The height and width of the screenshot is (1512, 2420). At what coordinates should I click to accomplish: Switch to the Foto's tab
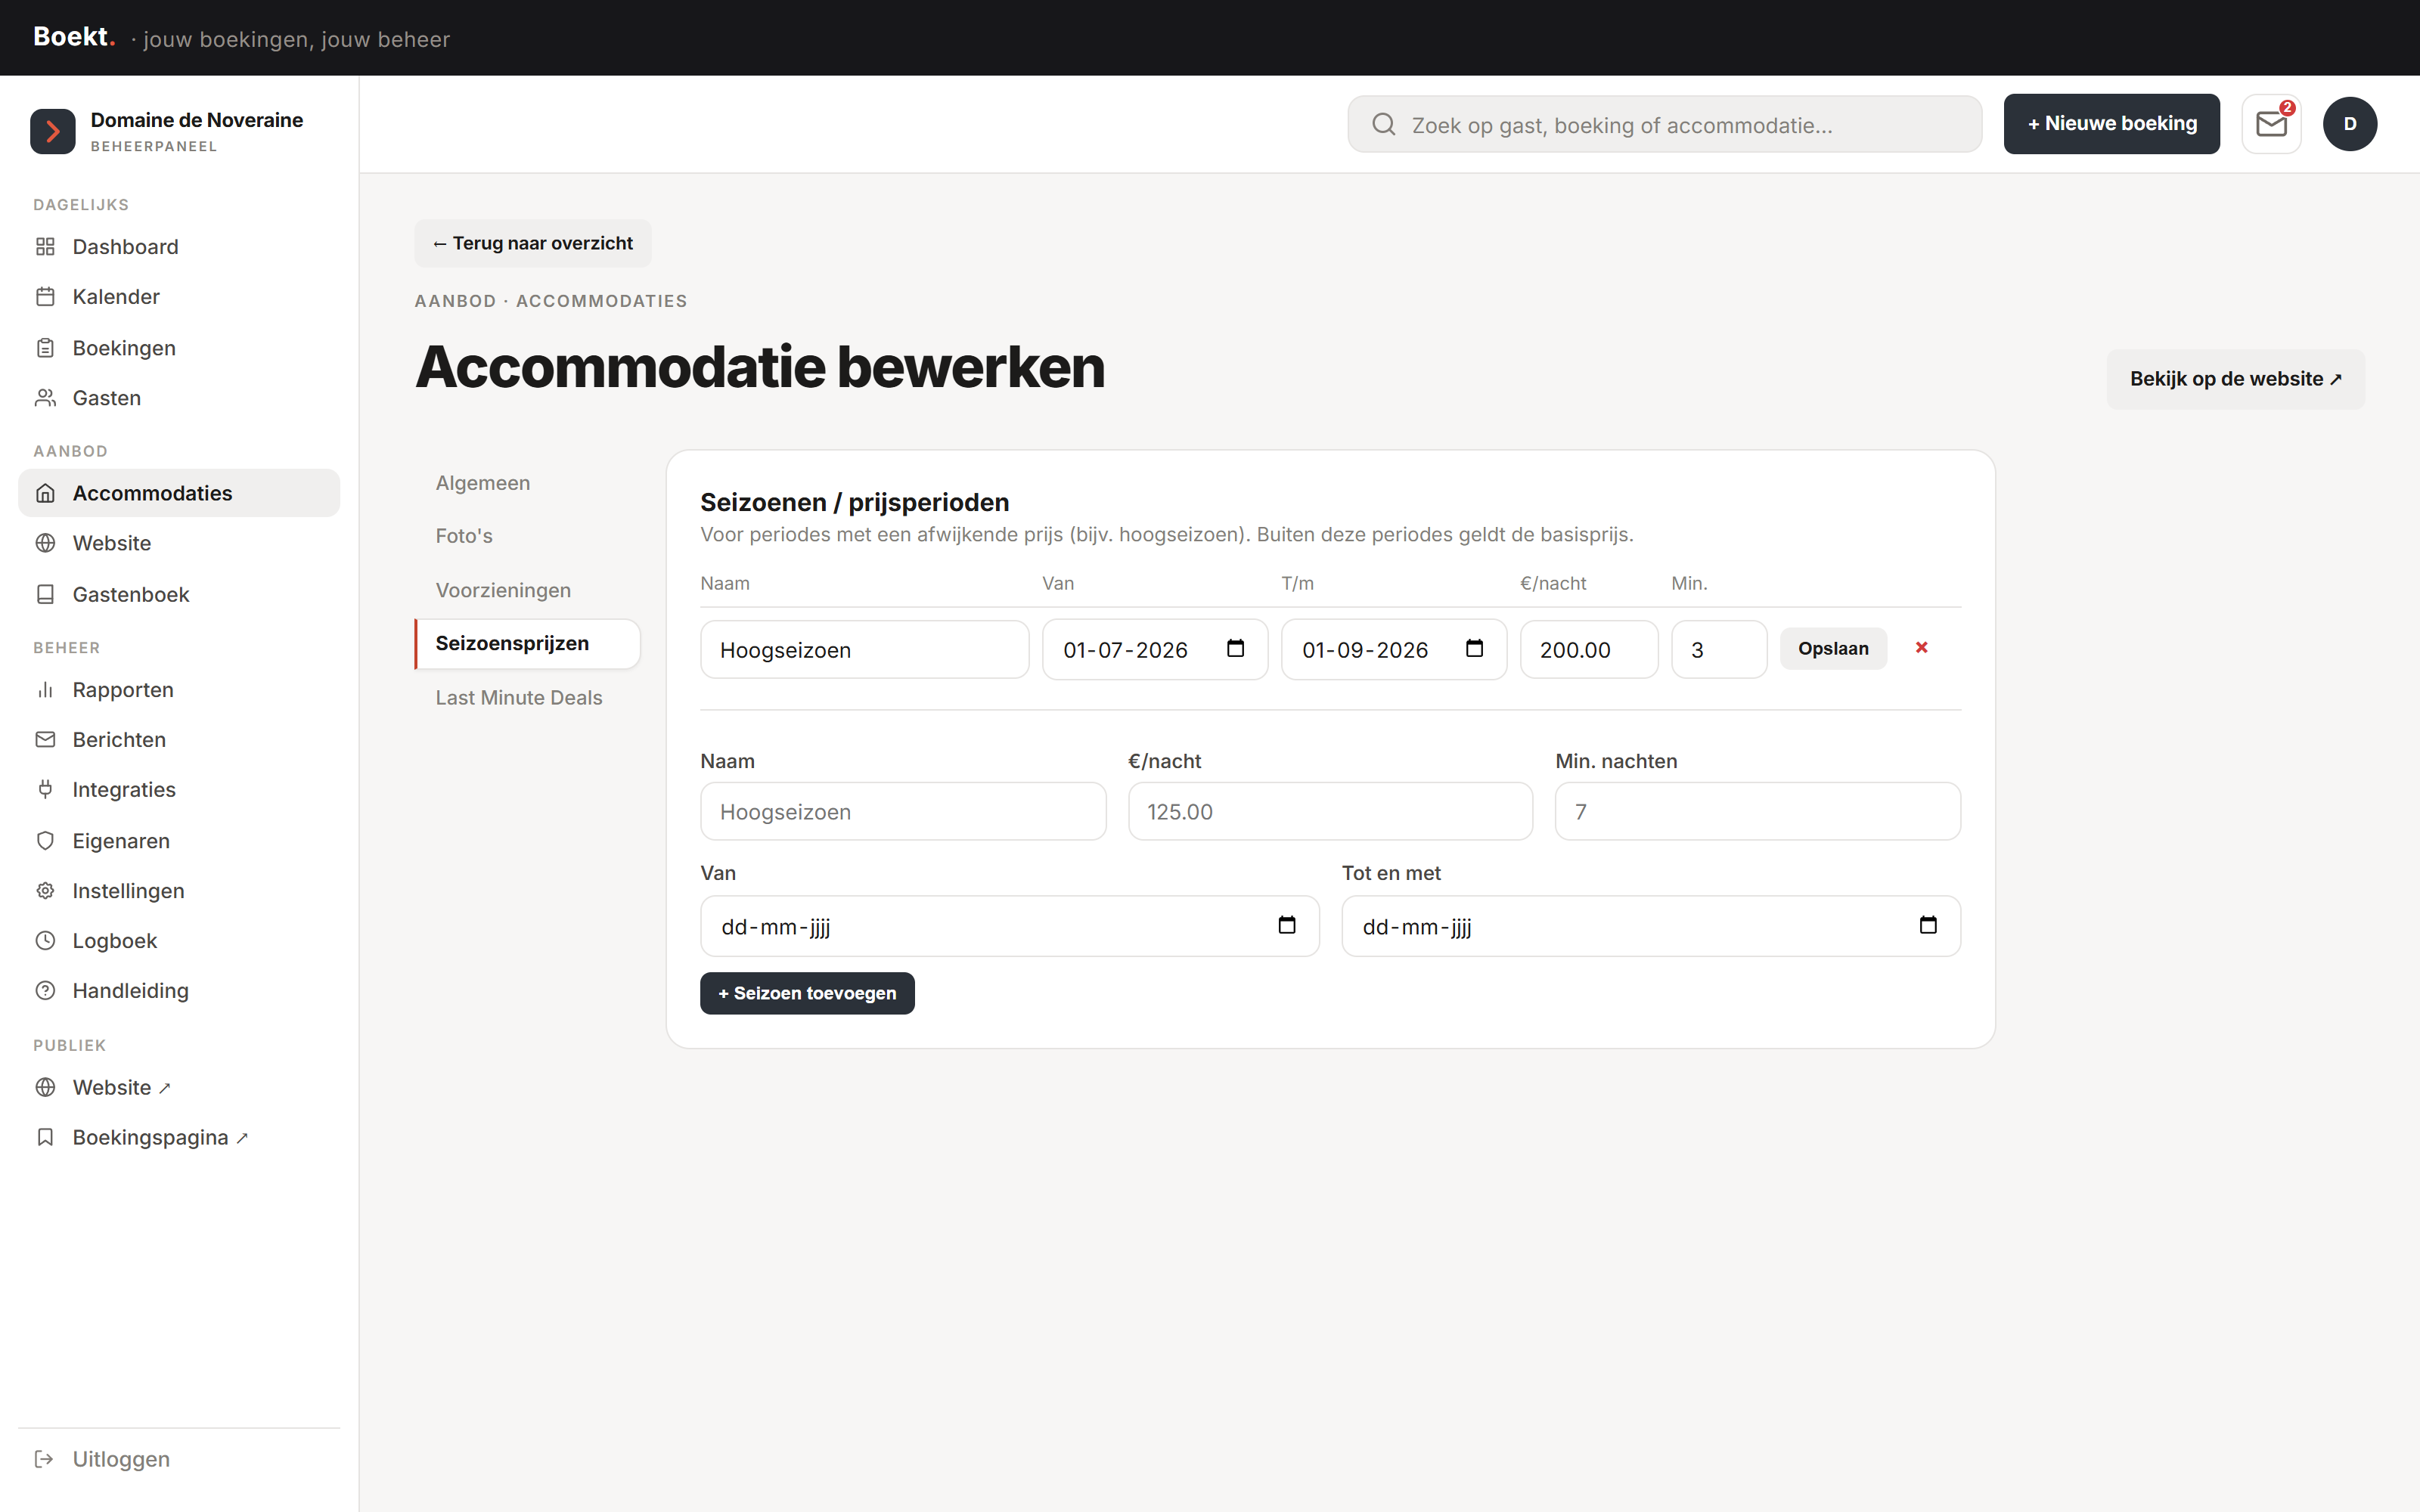[527, 536]
